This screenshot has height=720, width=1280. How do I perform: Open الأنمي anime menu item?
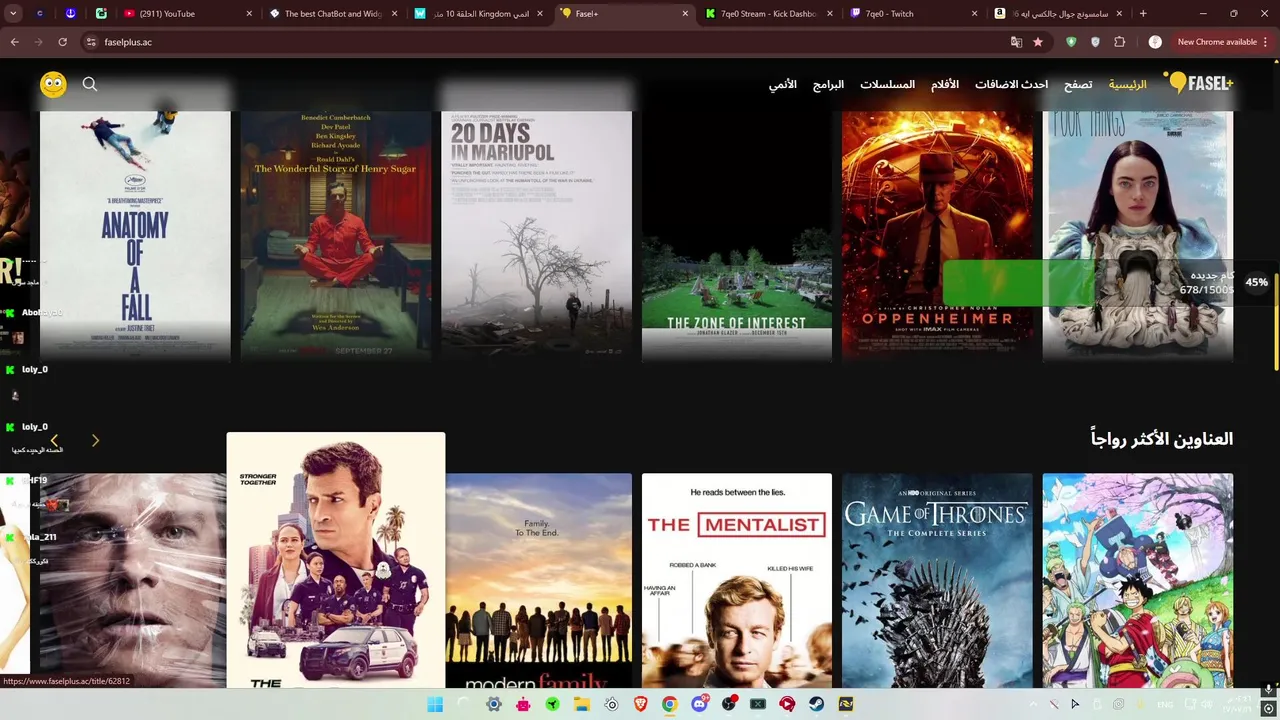[x=782, y=85]
